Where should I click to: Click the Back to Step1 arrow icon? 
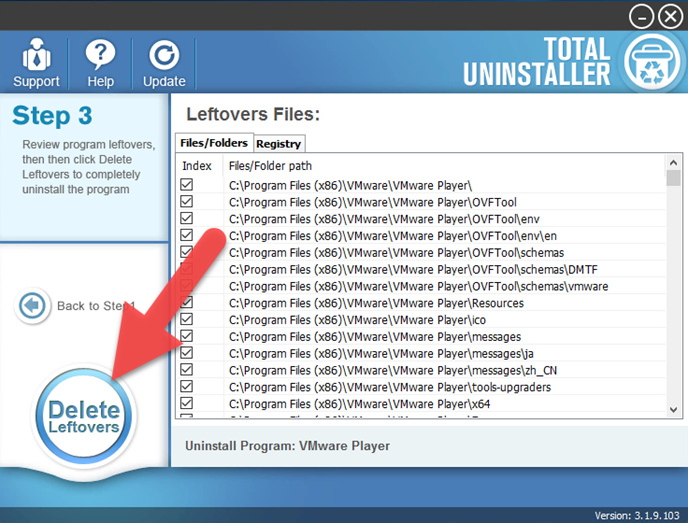click(x=32, y=305)
